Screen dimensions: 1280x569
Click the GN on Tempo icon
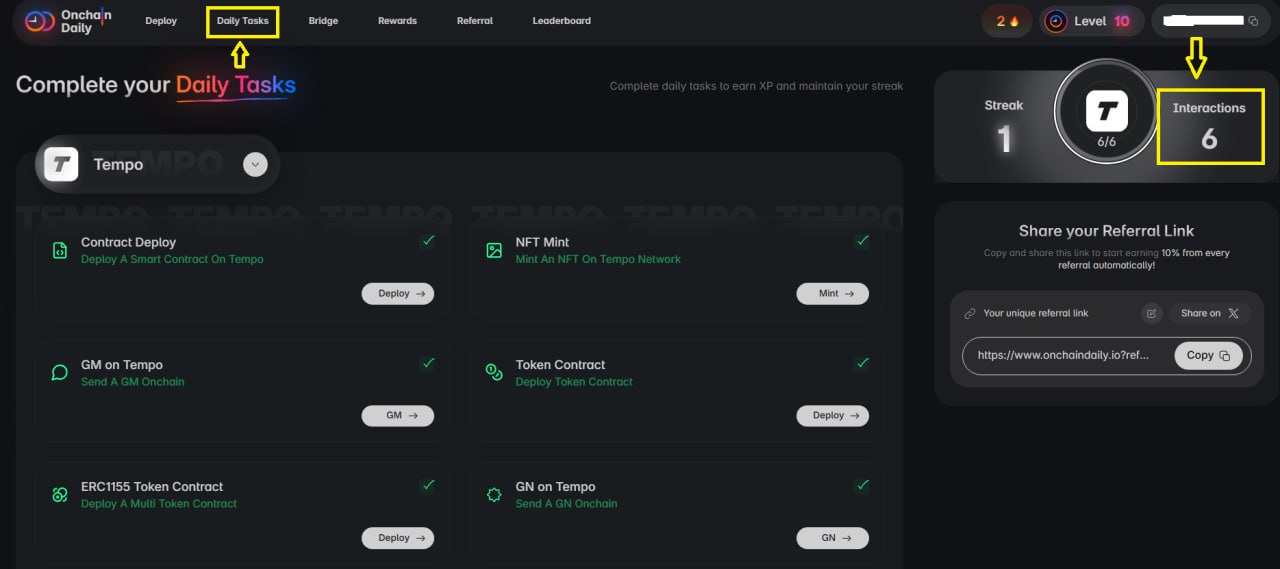point(494,494)
